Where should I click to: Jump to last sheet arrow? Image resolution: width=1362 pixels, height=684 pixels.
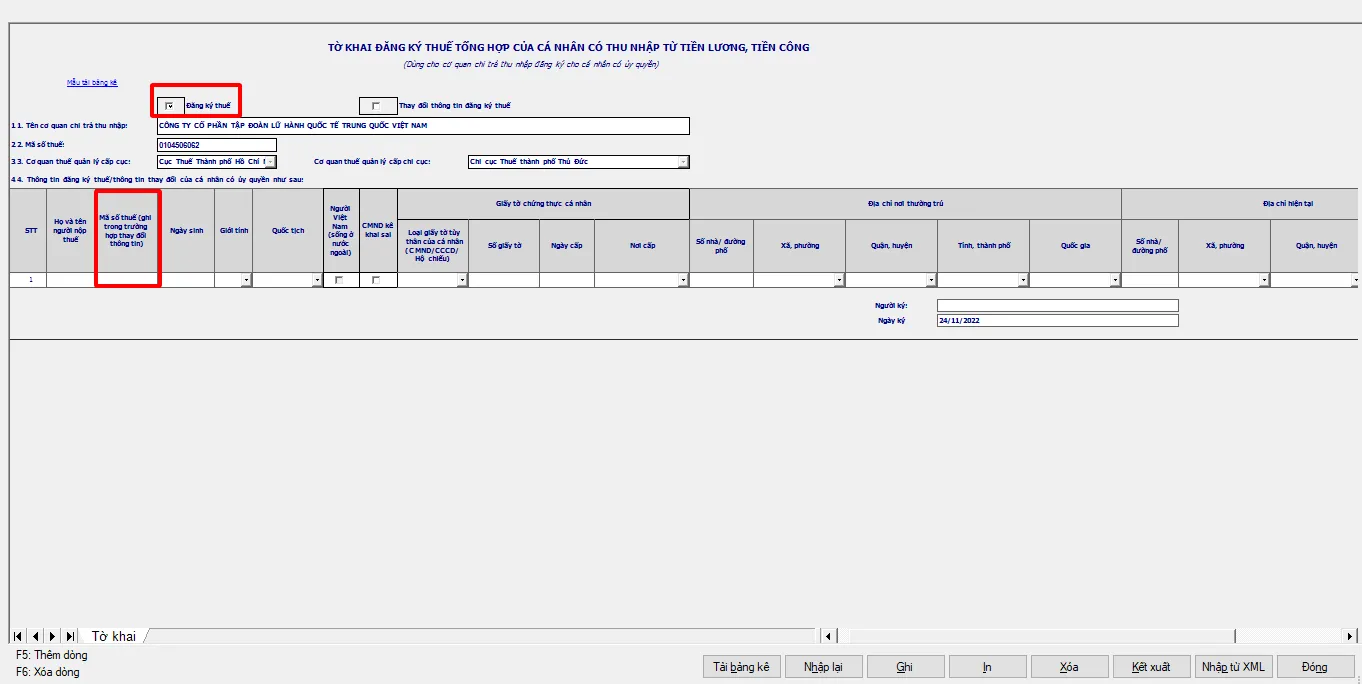[70, 636]
